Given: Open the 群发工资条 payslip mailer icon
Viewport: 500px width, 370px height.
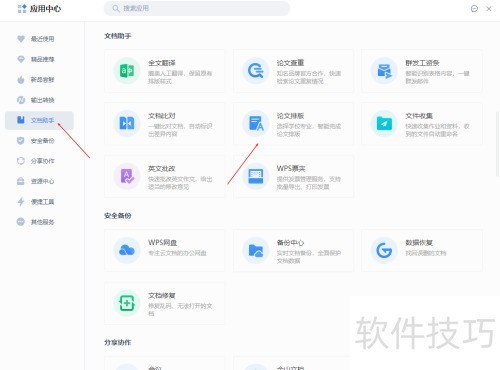Looking at the screenshot, I should pyautogui.click(x=384, y=71).
